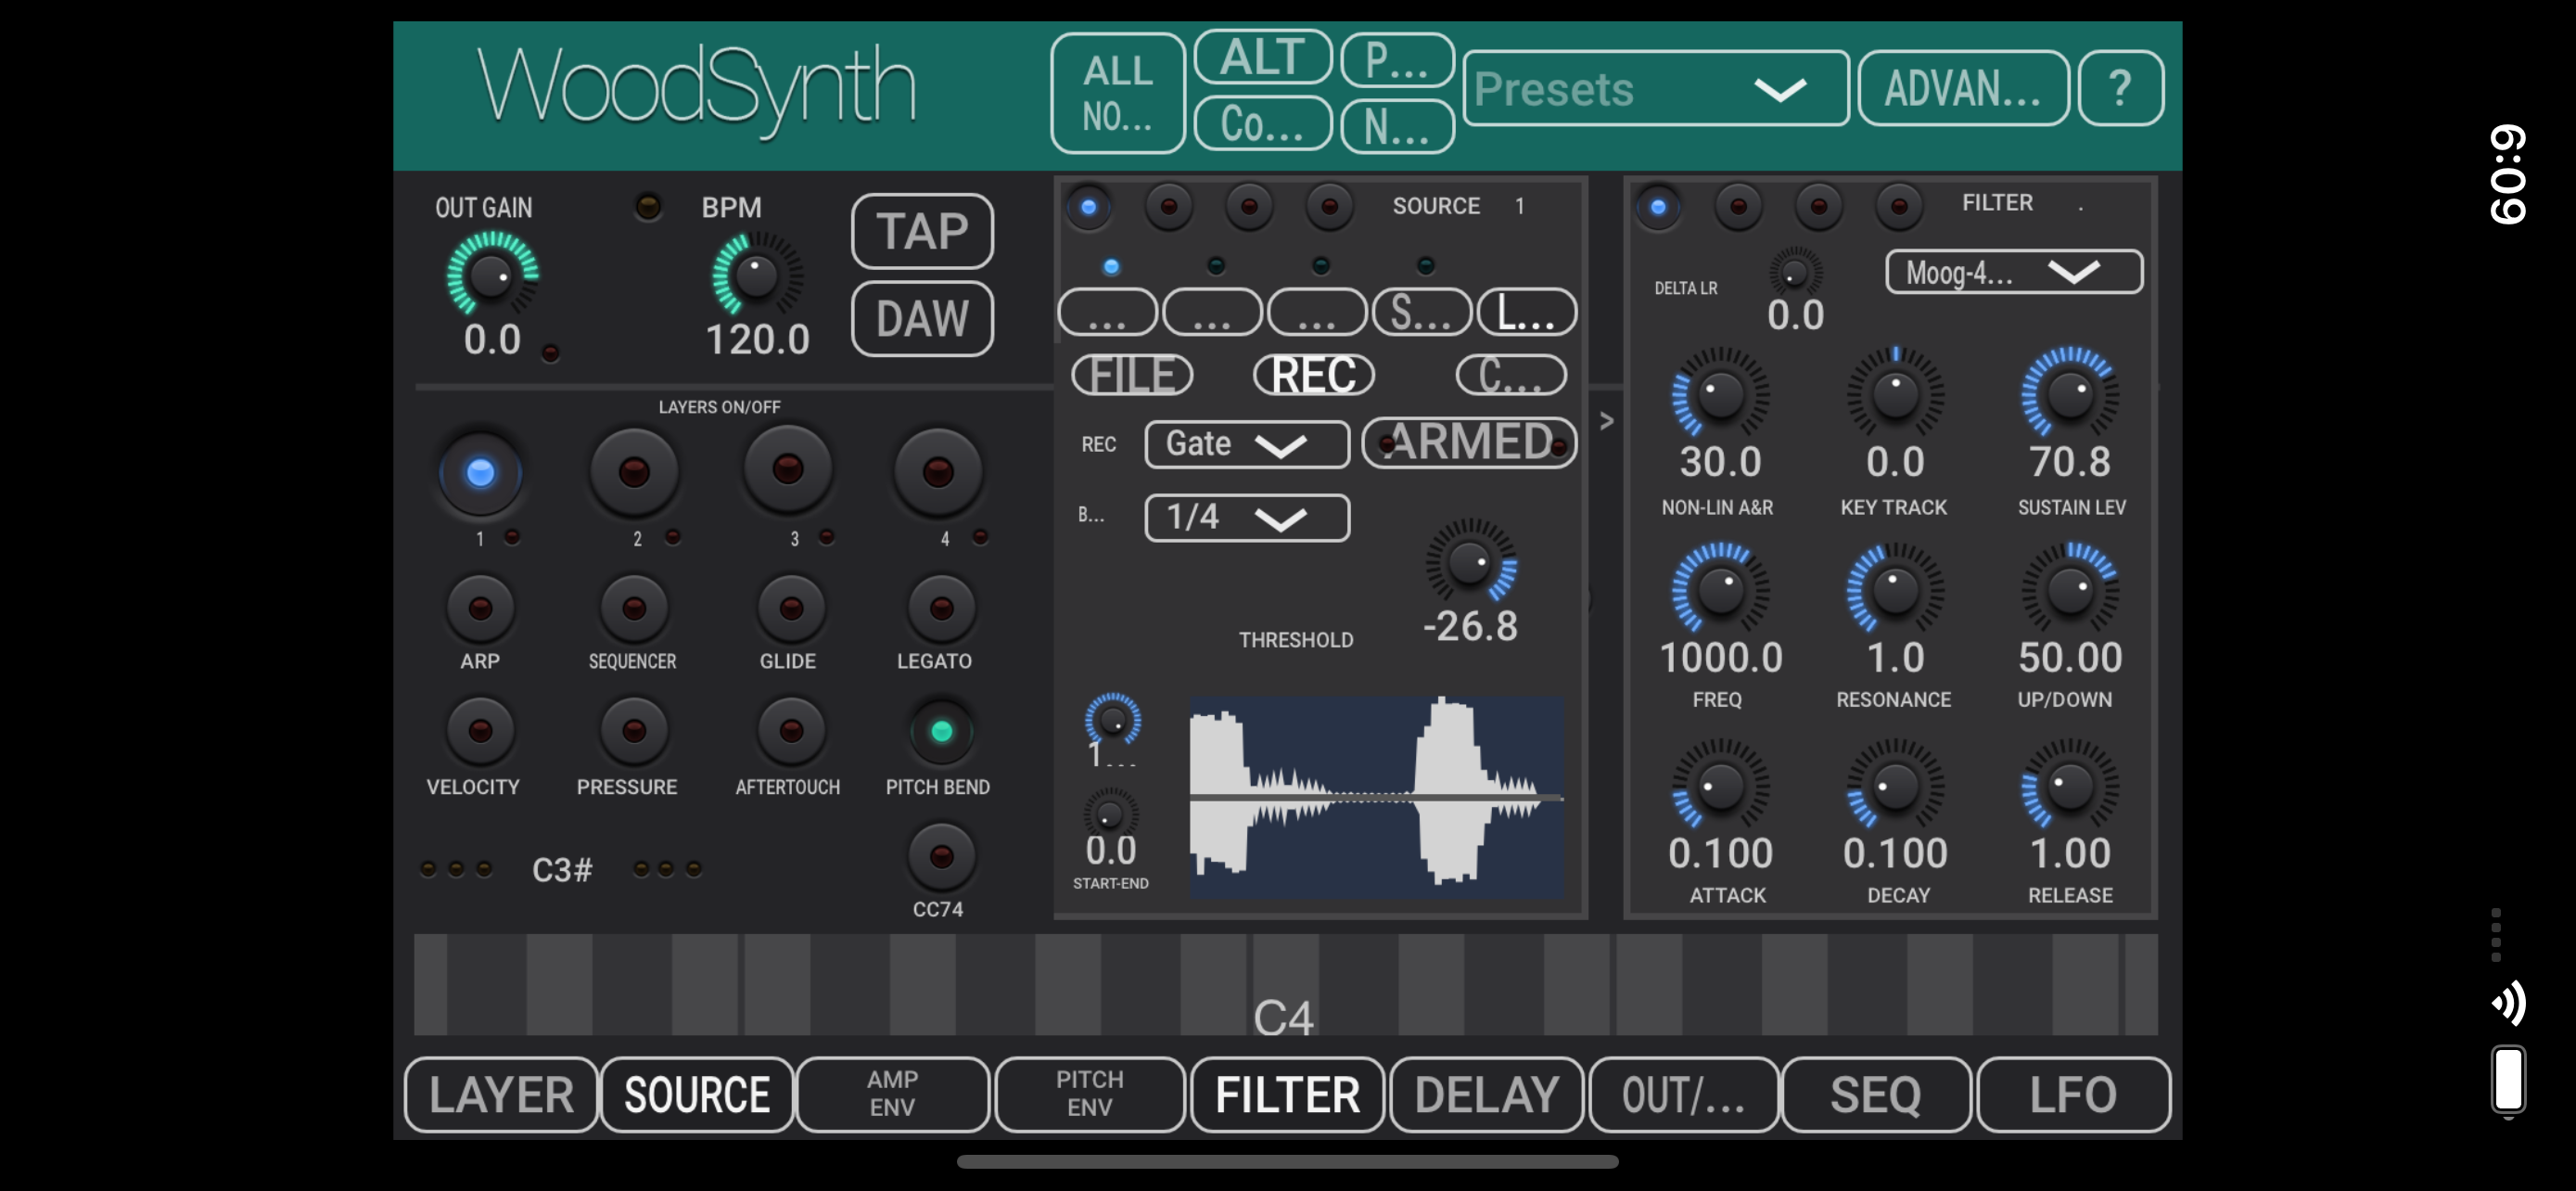This screenshot has height=1191, width=2576.
Task: Enable the GLIDE toggle
Action: [x=791, y=608]
